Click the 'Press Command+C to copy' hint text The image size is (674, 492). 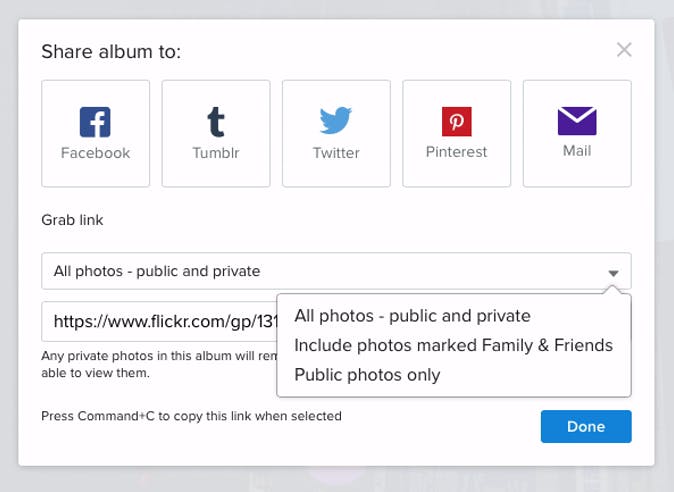tap(191, 416)
